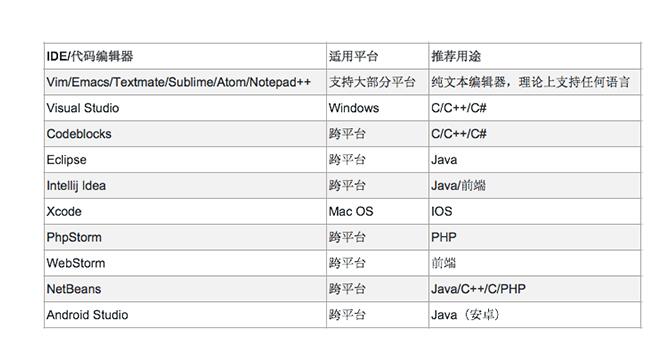Select the Eclipse cell
649x361 pixels.
coord(185,160)
